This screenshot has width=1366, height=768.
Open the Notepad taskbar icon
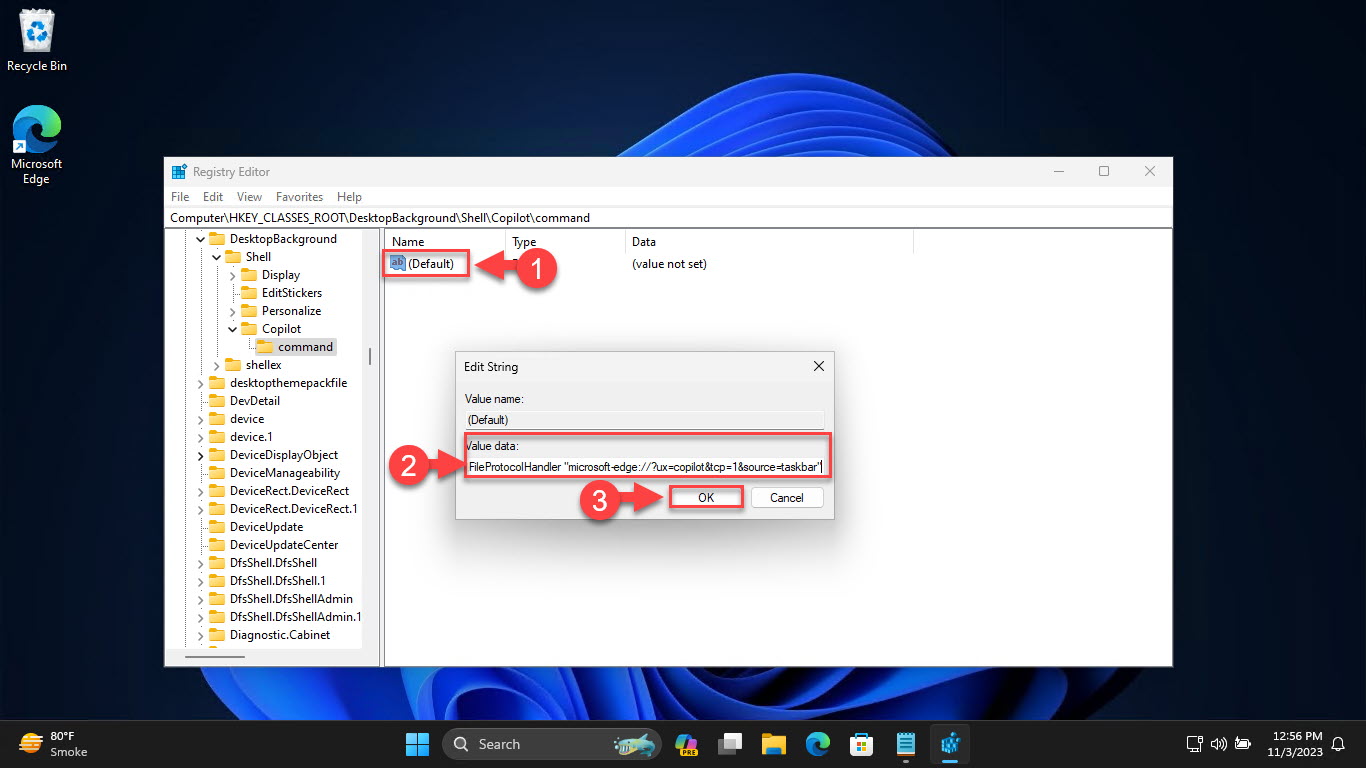(x=906, y=744)
